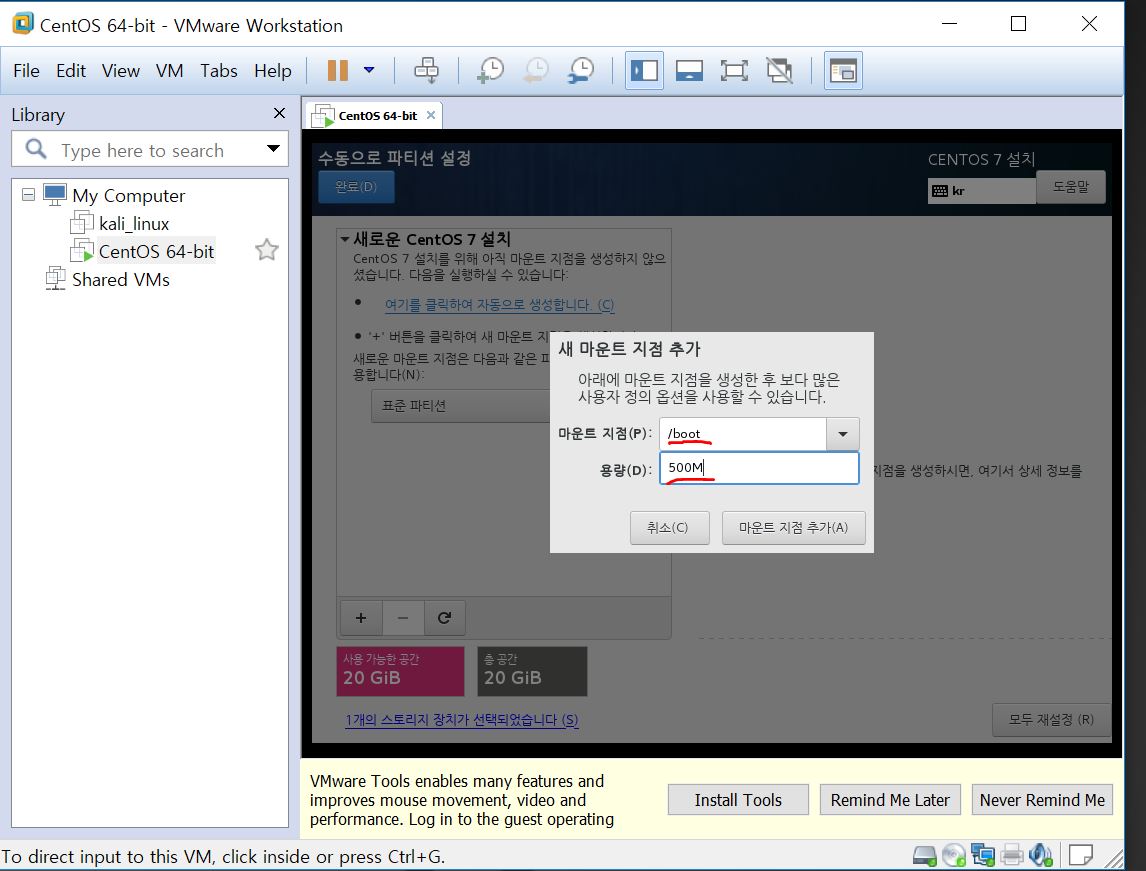Viewport: 1146px width, 871px height.
Task: Click the 취소(C) cancel button
Action: point(669,528)
